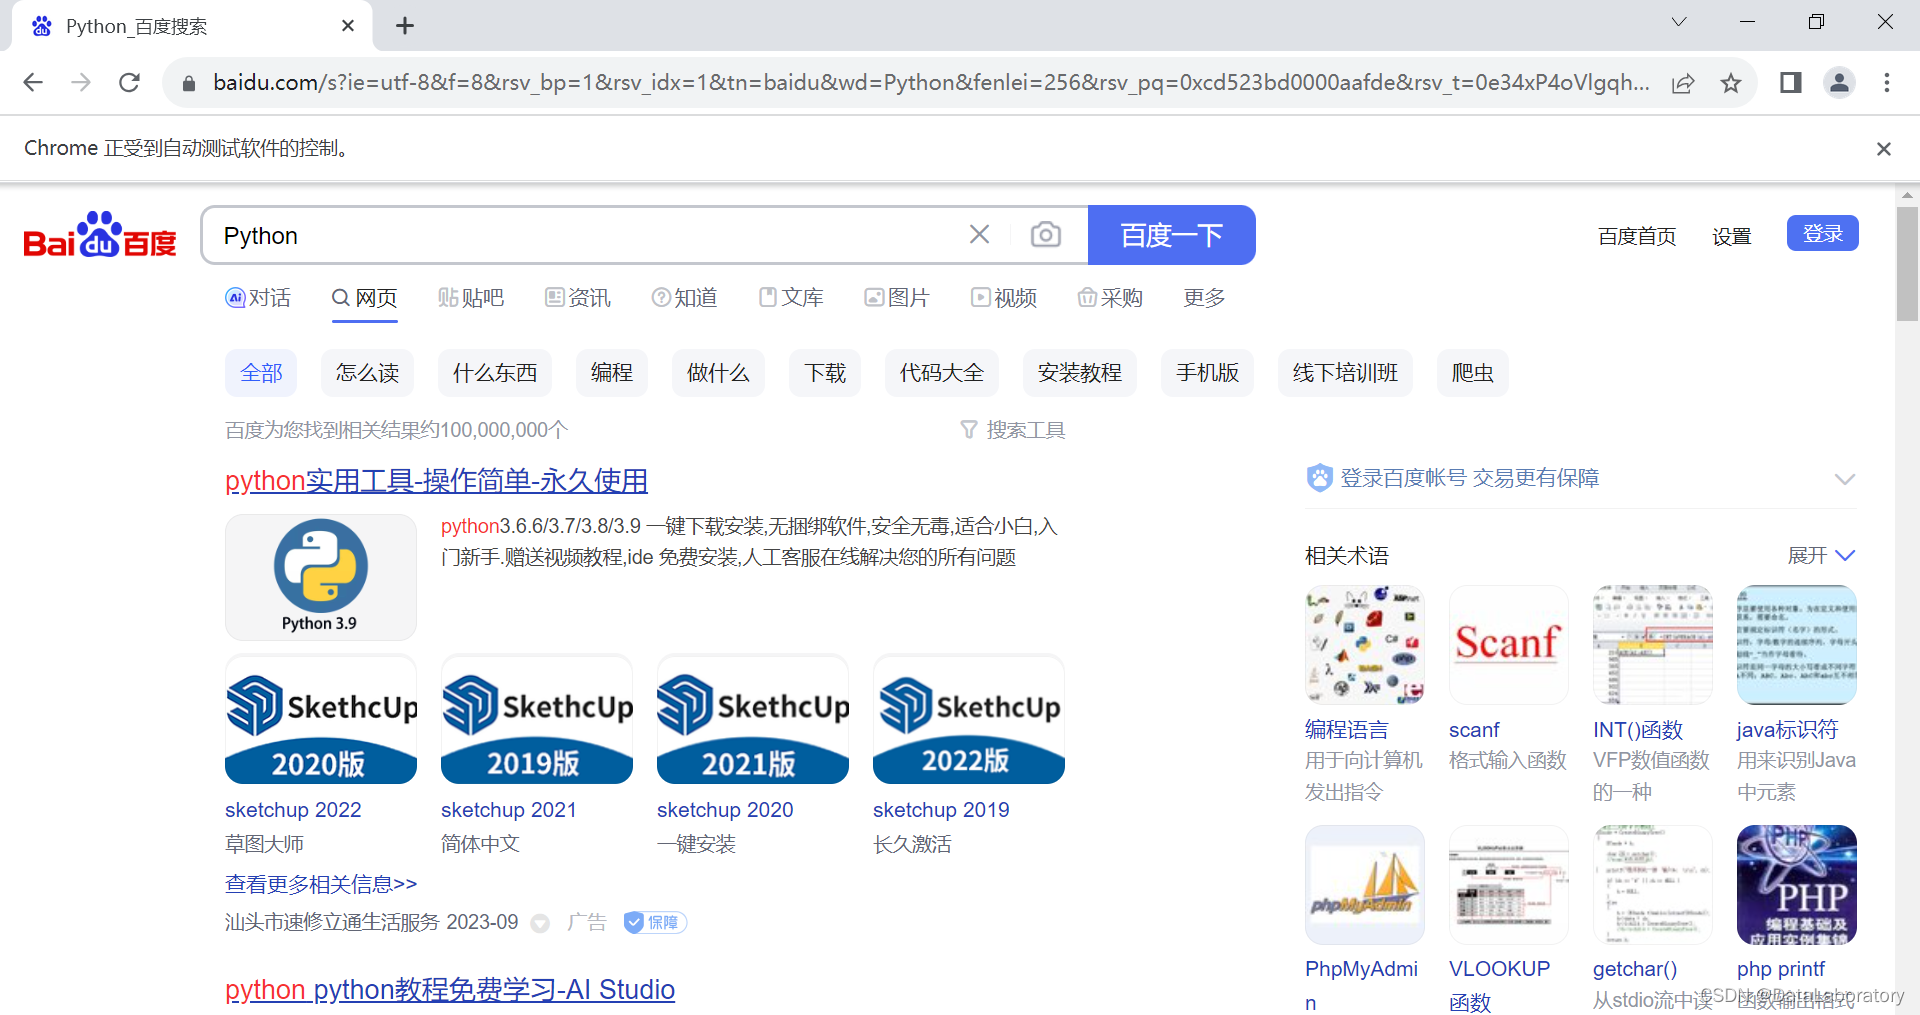Click the 编程语言 thumbnail image
Image resolution: width=1920 pixels, height=1015 pixels.
pos(1365,645)
